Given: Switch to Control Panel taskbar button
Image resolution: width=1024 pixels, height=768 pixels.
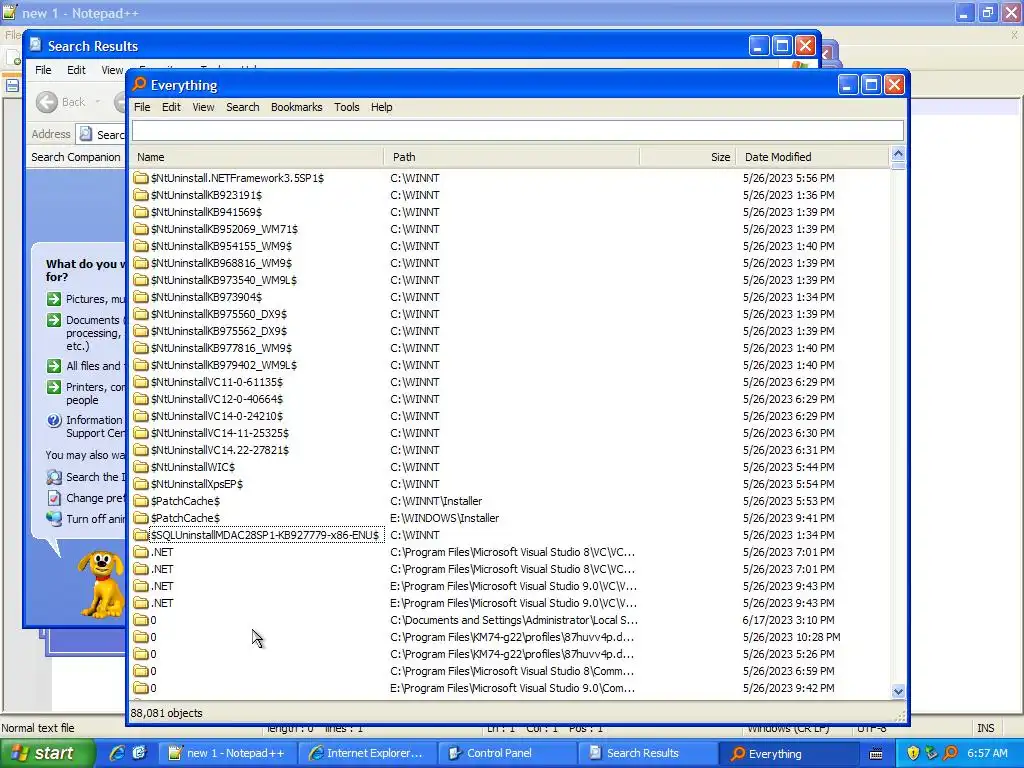Looking at the screenshot, I should (x=507, y=753).
